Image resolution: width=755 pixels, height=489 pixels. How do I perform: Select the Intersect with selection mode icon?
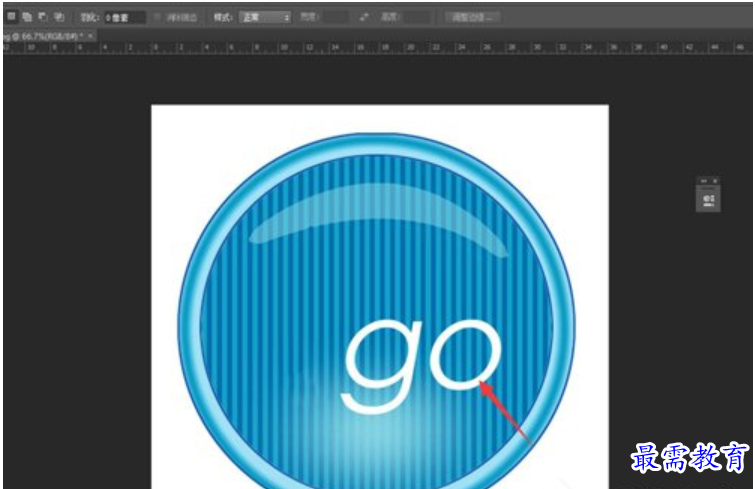tap(59, 17)
